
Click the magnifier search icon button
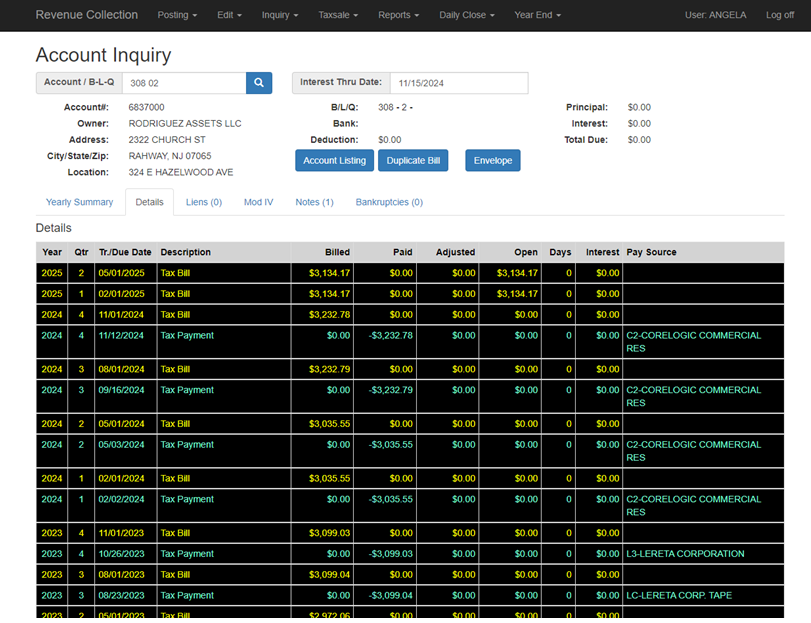click(259, 83)
